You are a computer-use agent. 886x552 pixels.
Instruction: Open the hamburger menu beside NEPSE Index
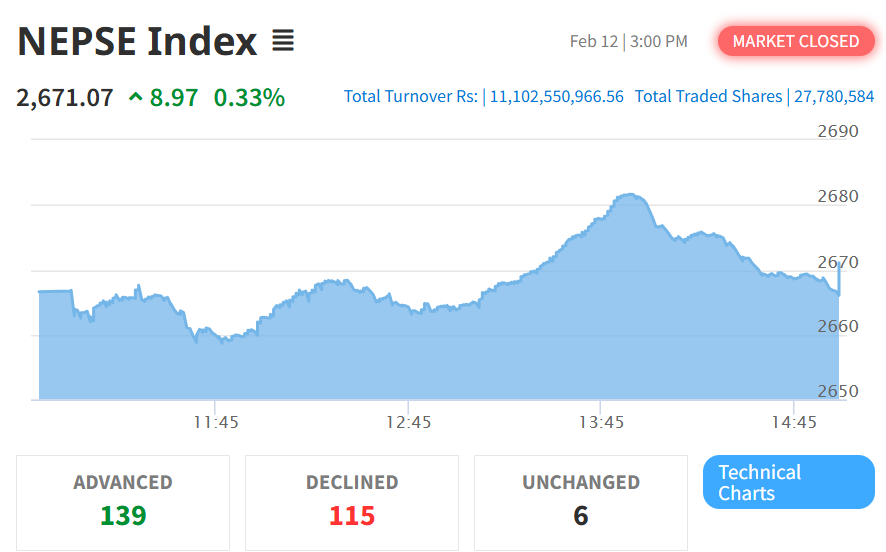[x=283, y=41]
